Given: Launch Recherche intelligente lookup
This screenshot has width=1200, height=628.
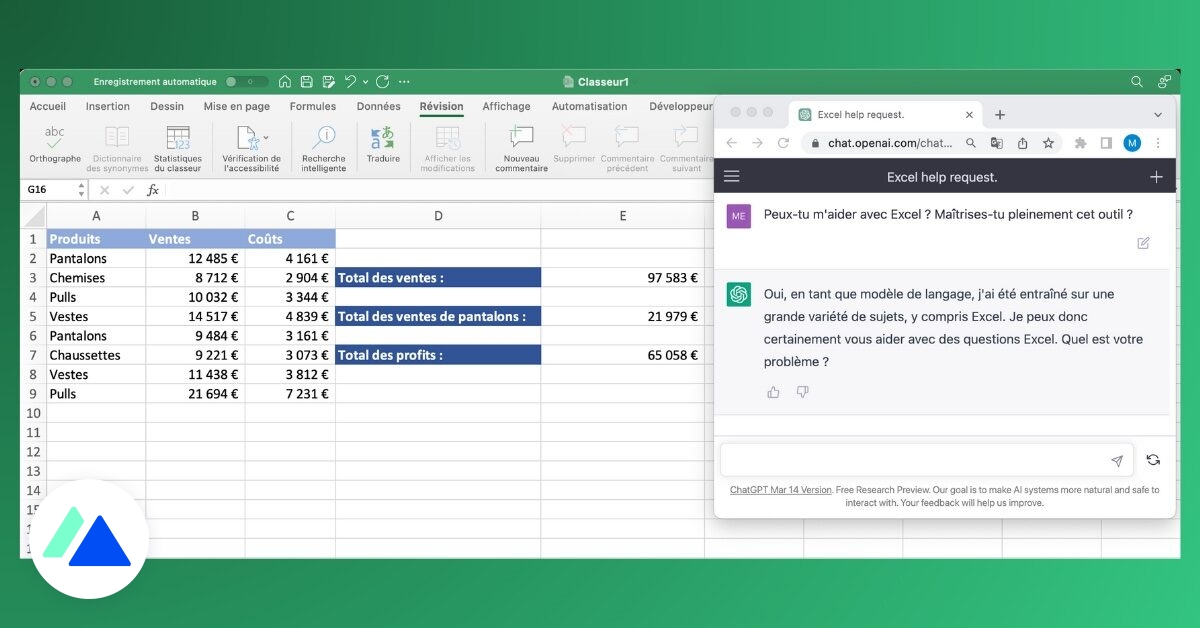Looking at the screenshot, I should point(323,146).
